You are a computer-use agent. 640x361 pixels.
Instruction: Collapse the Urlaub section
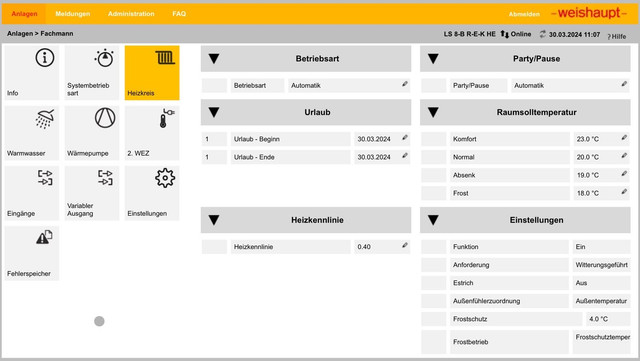pyautogui.click(x=214, y=112)
